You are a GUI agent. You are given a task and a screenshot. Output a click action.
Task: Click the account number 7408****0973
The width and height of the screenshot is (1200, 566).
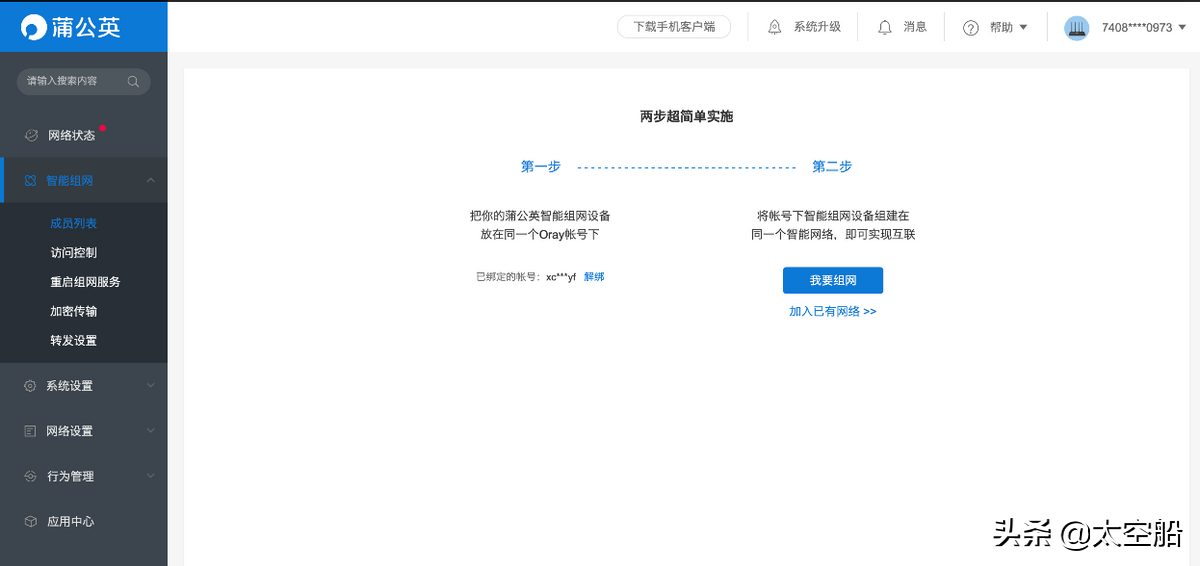coord(1137,28)
